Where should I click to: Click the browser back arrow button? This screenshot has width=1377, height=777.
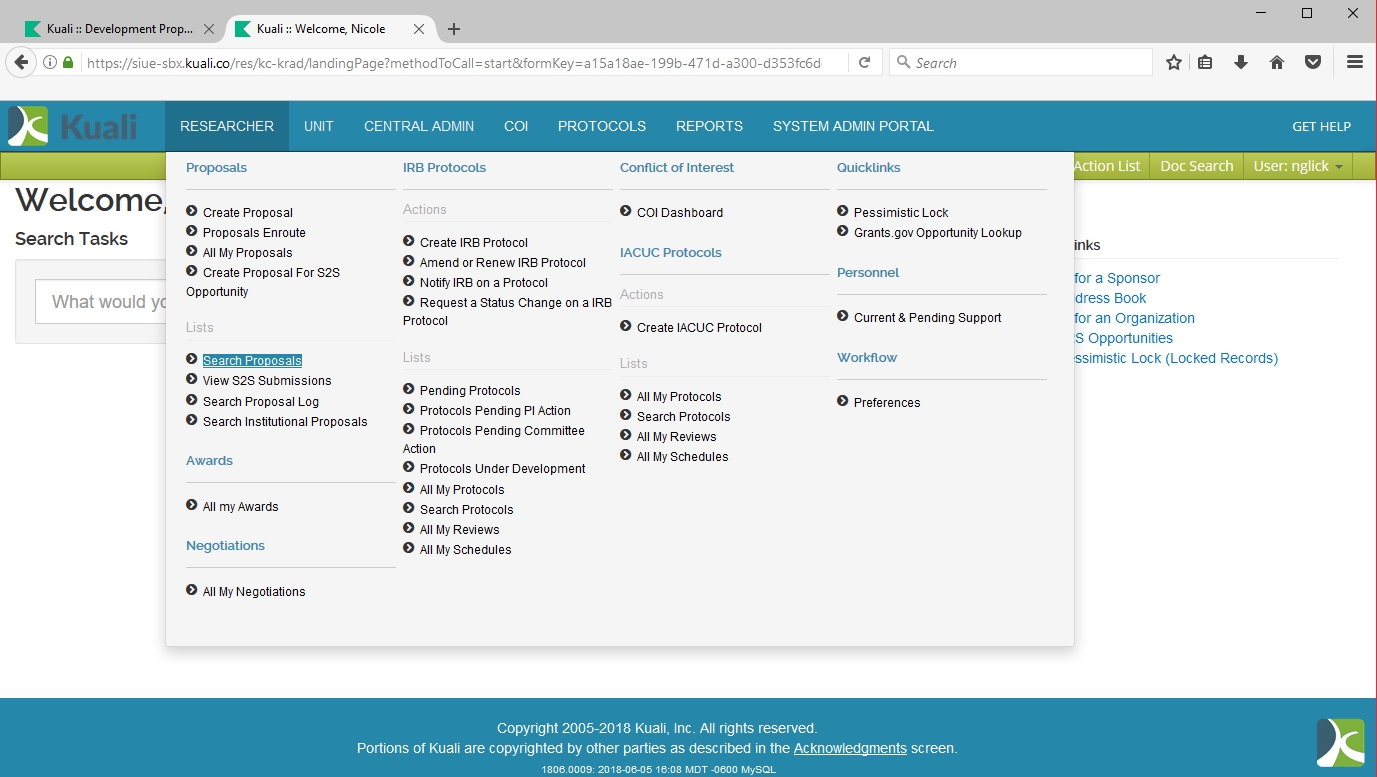pos(21,62)
